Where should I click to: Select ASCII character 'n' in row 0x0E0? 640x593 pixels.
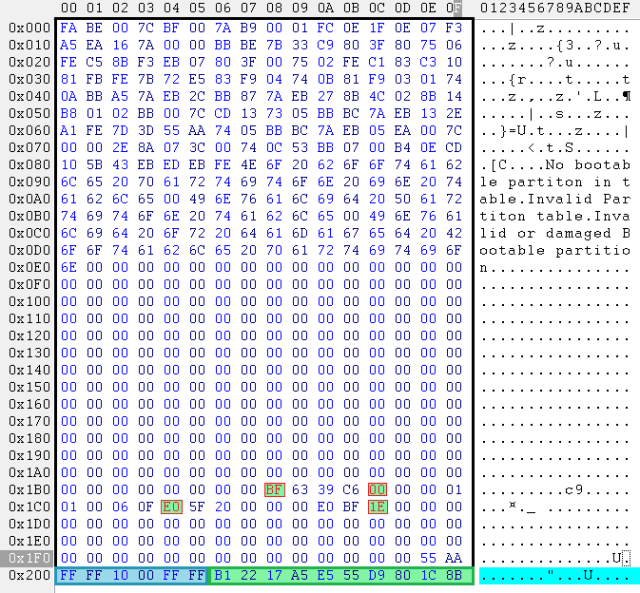484,268
